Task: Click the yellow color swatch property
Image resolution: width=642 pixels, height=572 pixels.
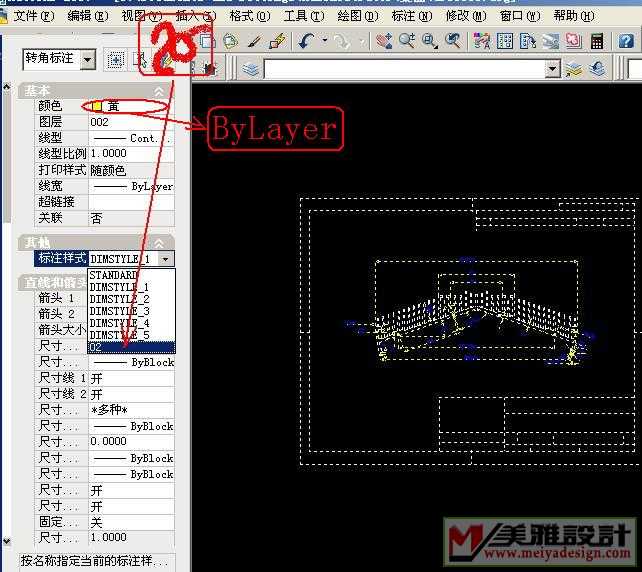Action: click(x=98, y=106)
